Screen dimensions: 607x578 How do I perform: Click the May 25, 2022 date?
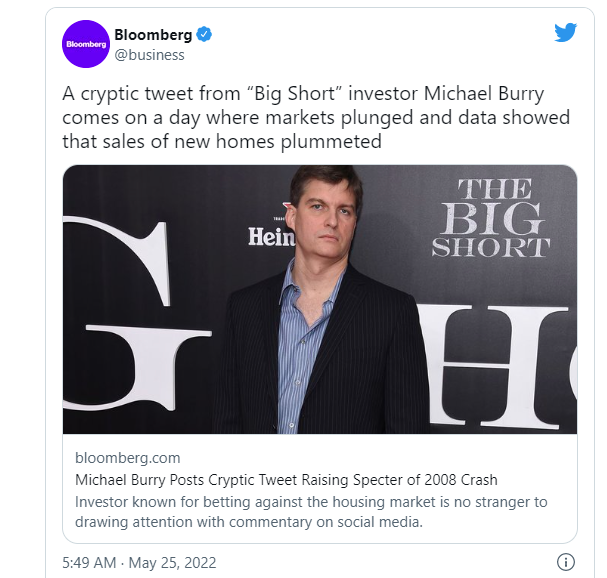pos(171,562)
